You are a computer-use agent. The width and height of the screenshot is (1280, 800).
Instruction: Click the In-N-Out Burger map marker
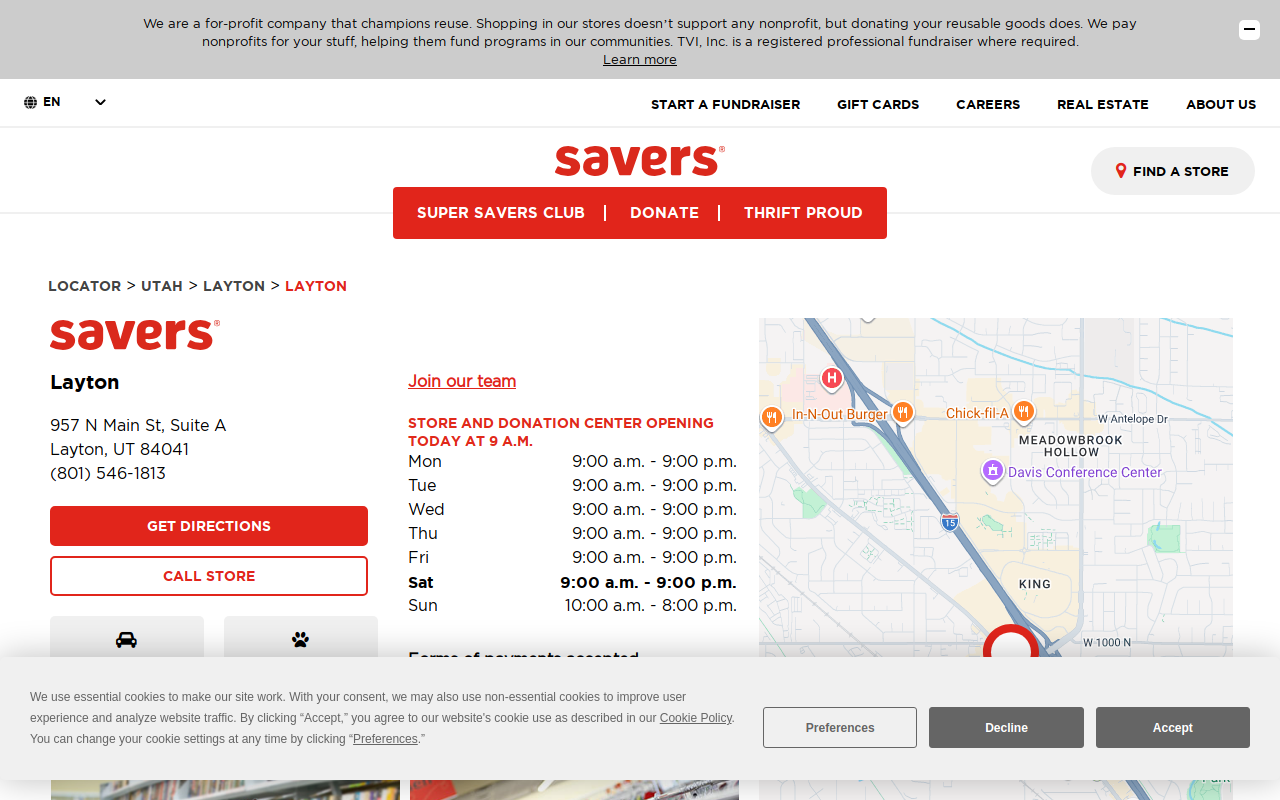point(903,412)
